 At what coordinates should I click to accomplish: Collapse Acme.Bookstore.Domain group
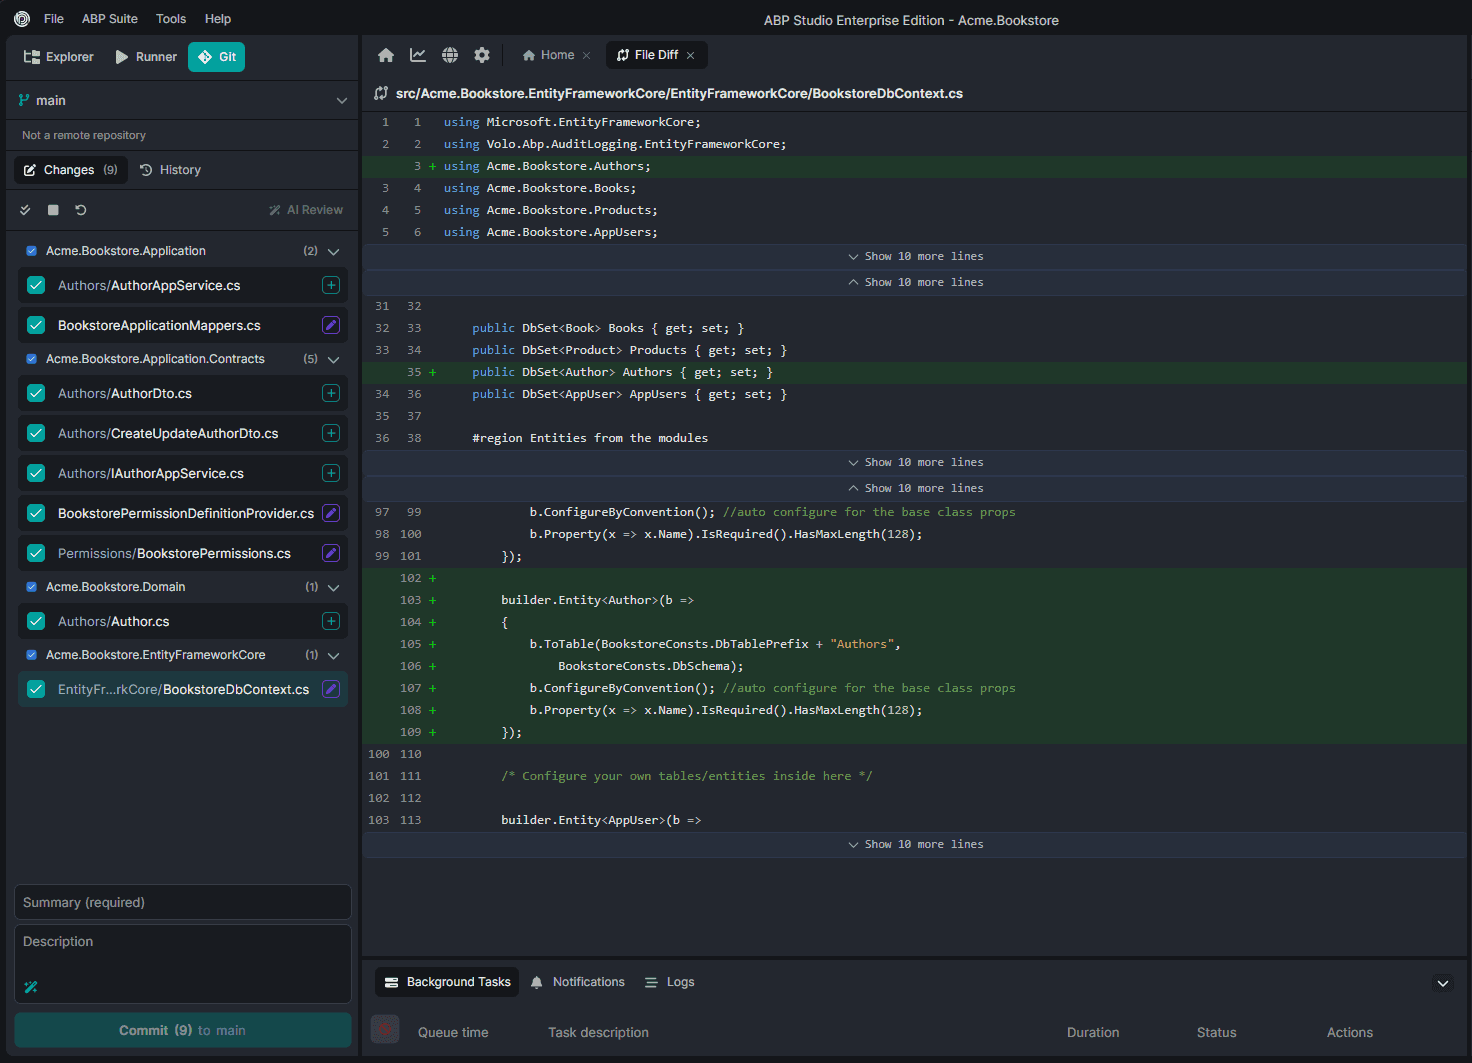[334, 588]
